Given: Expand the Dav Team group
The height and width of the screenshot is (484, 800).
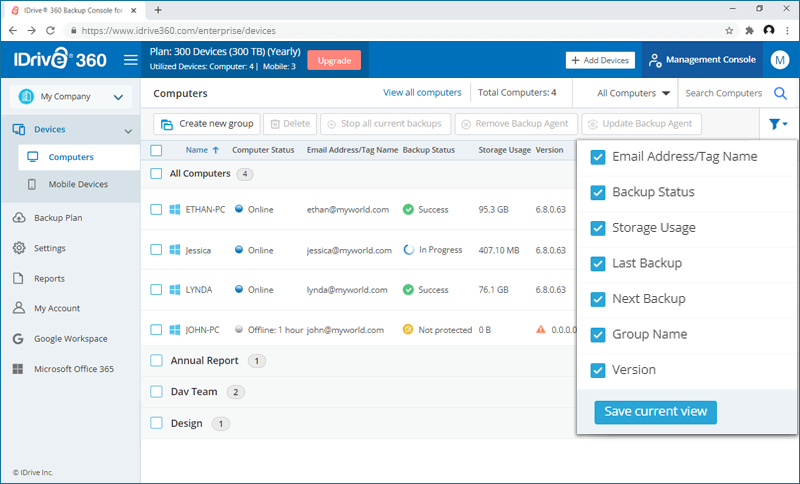Looking at the screenshot, I should click(194, 392).
